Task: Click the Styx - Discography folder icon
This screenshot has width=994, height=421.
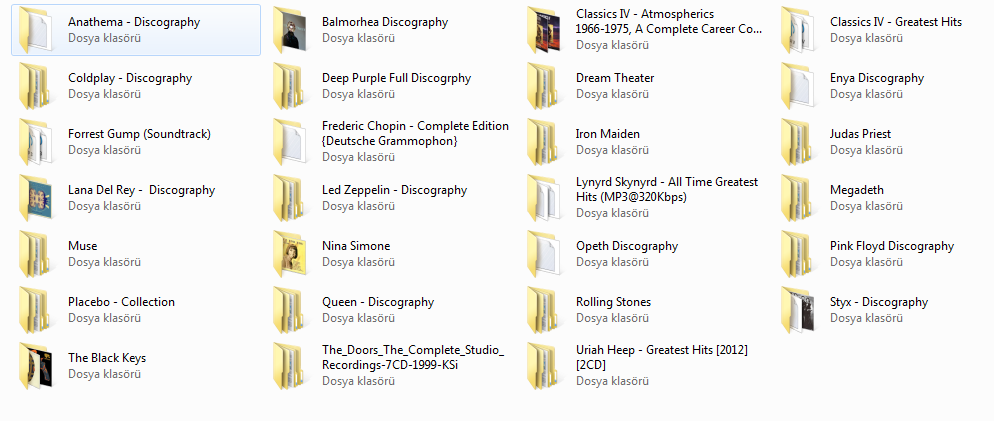Action: click(799, 310)
